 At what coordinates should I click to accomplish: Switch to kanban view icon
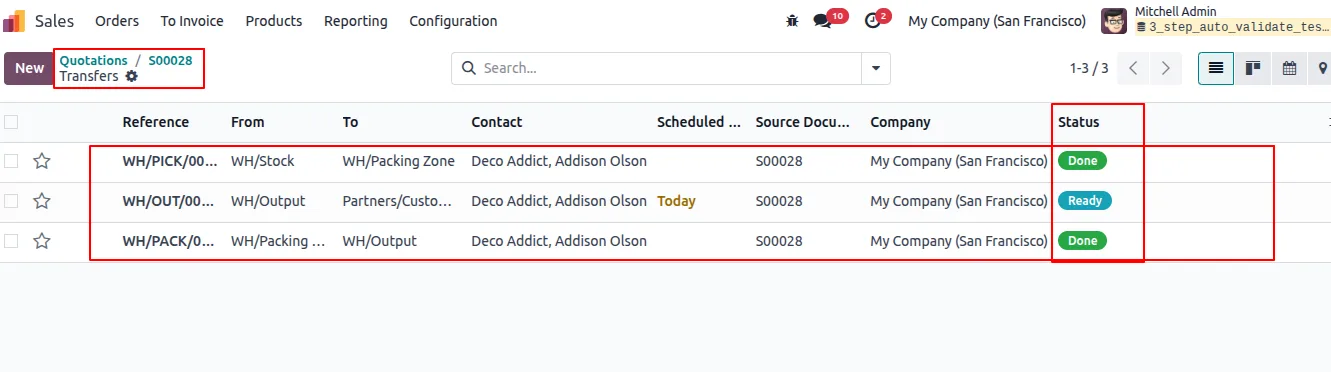point(1252,68)
